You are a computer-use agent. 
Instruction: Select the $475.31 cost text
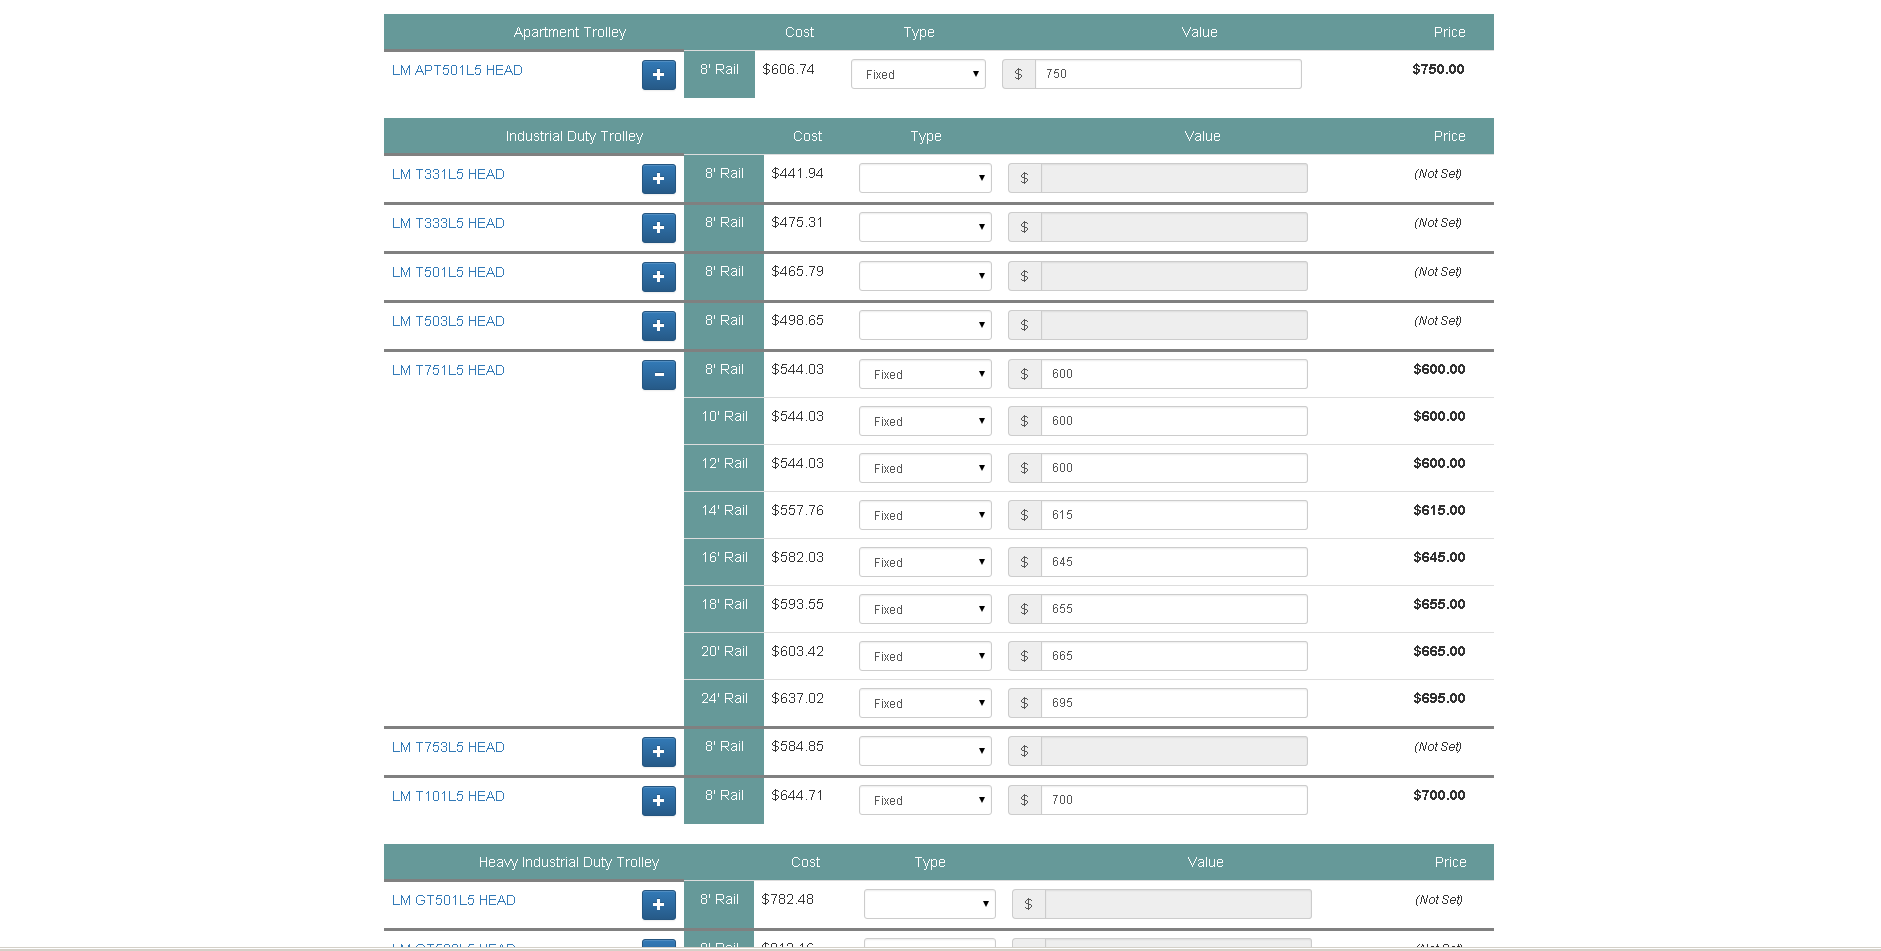(797, 222)
